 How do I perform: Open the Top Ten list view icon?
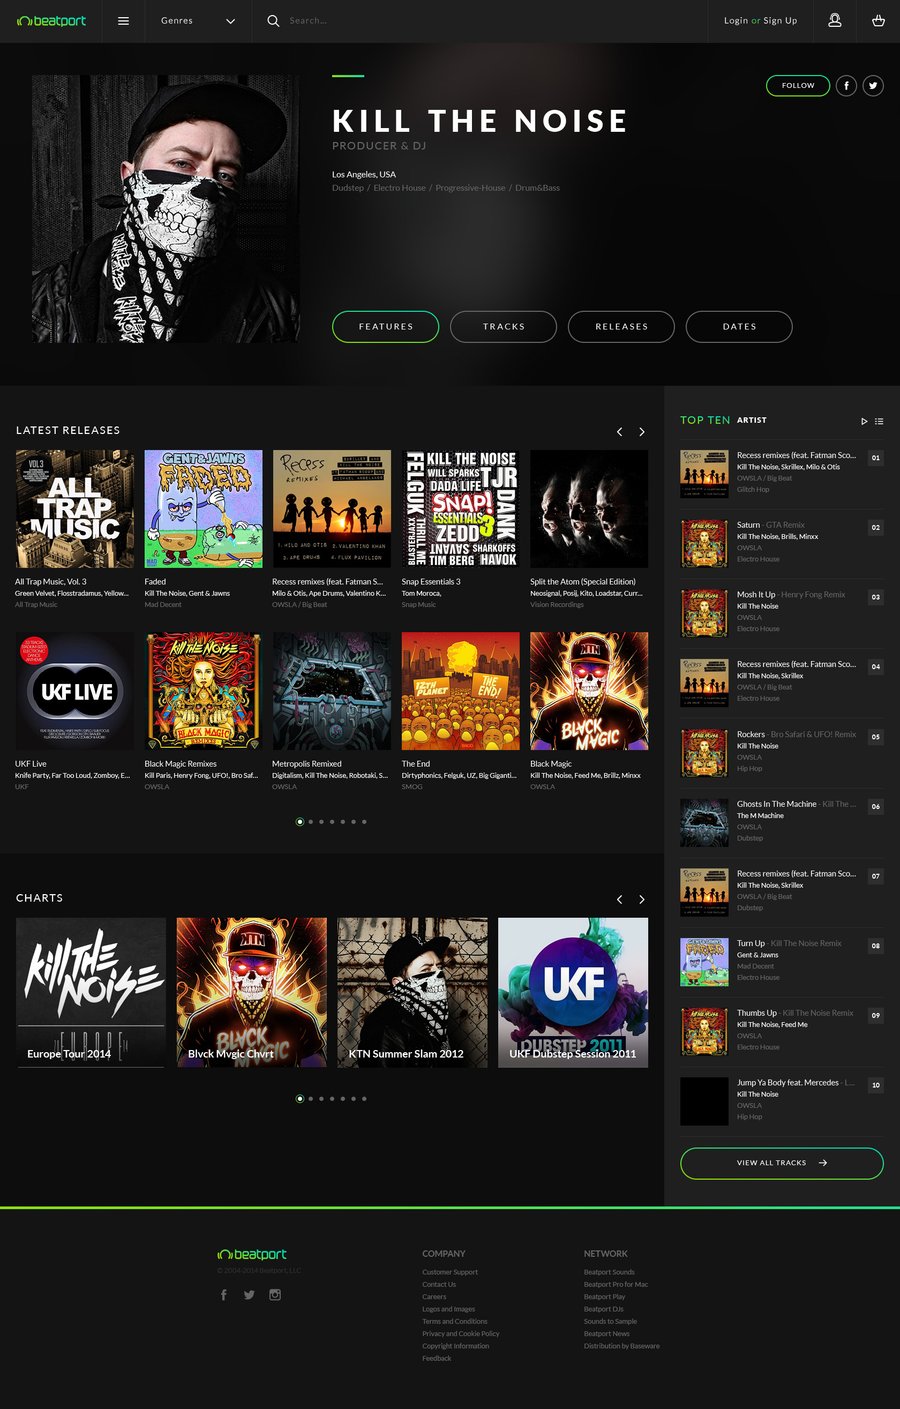click(x=879, y=421)
